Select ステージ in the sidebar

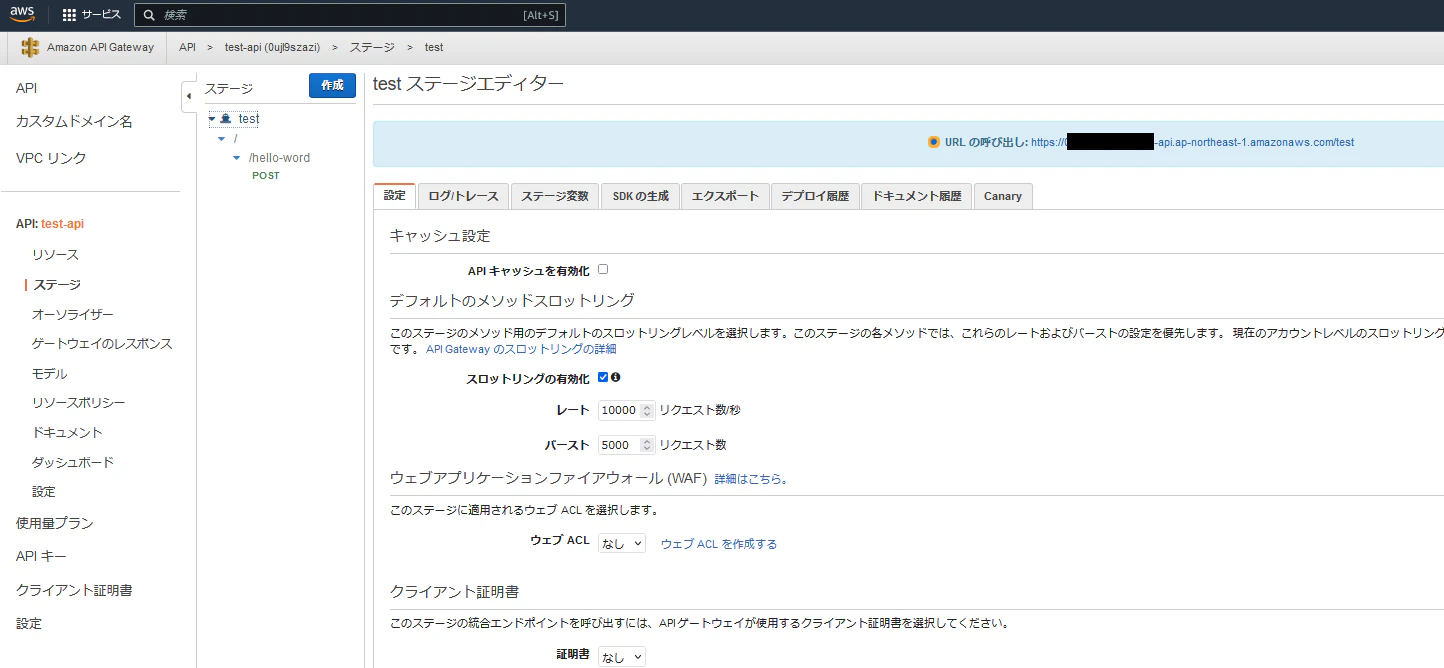56,285
